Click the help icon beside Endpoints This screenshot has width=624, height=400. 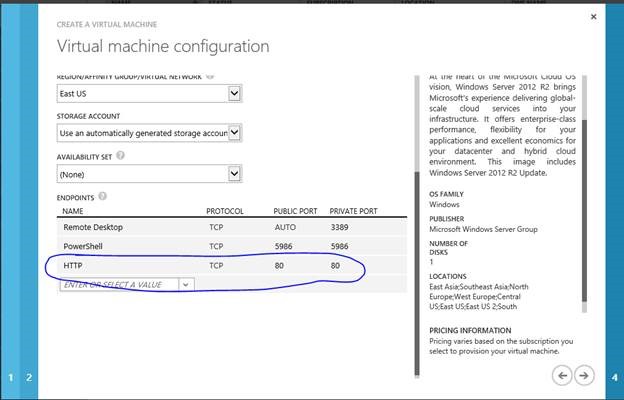click(103, 196)
